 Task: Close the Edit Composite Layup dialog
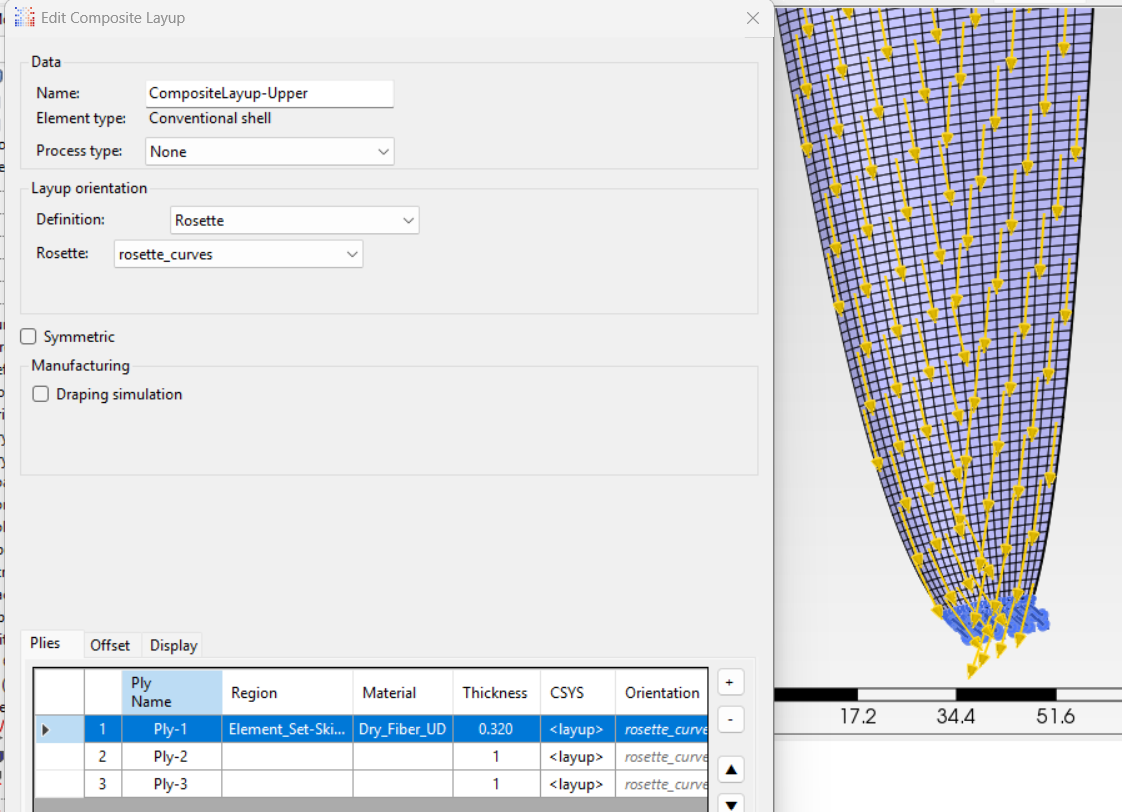pos(753,18)
